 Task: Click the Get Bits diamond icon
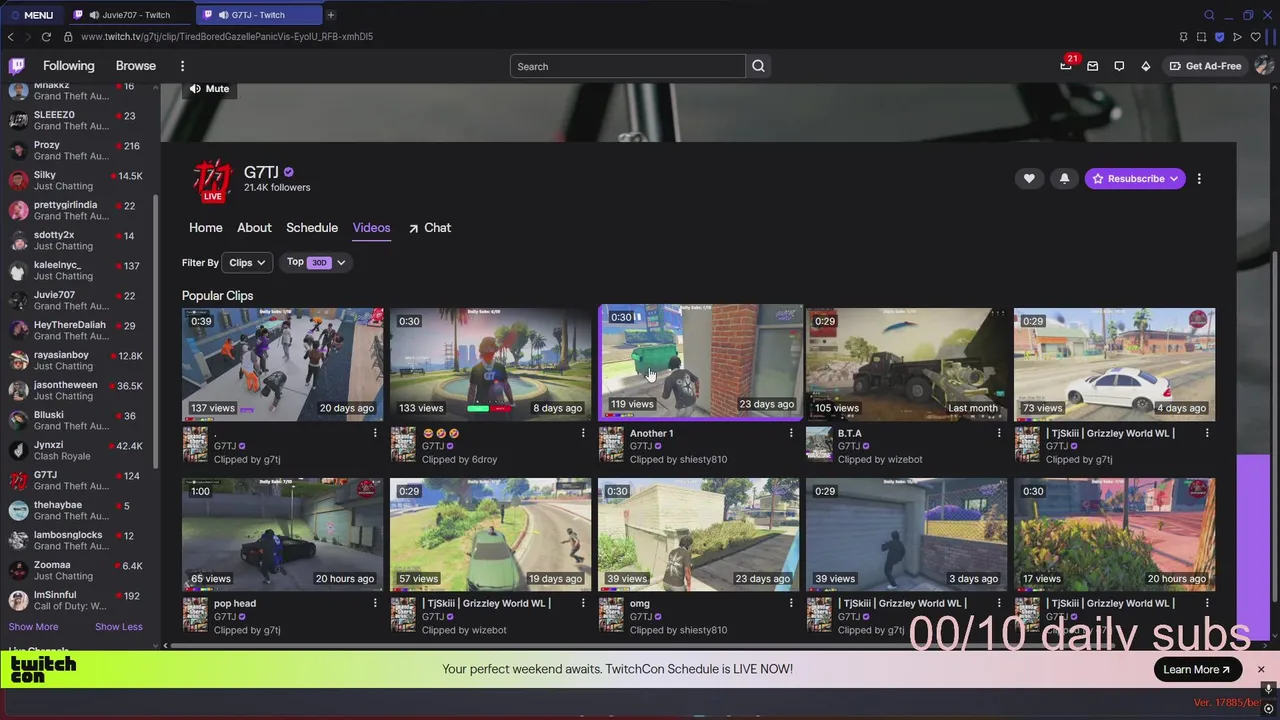[x=1146, y=66]
